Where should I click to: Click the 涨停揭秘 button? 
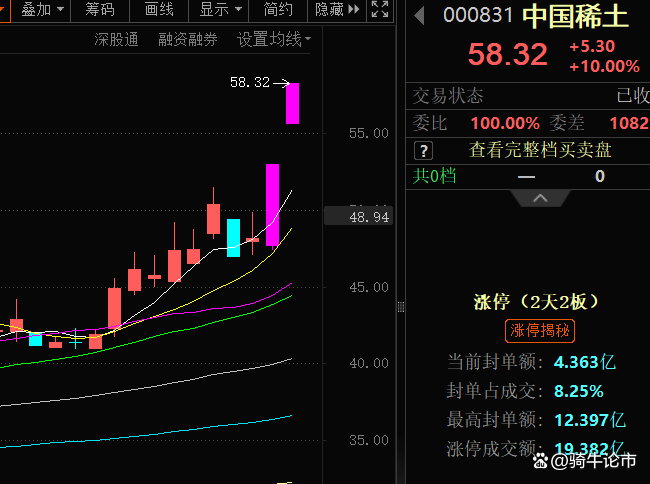pos(540,331)
